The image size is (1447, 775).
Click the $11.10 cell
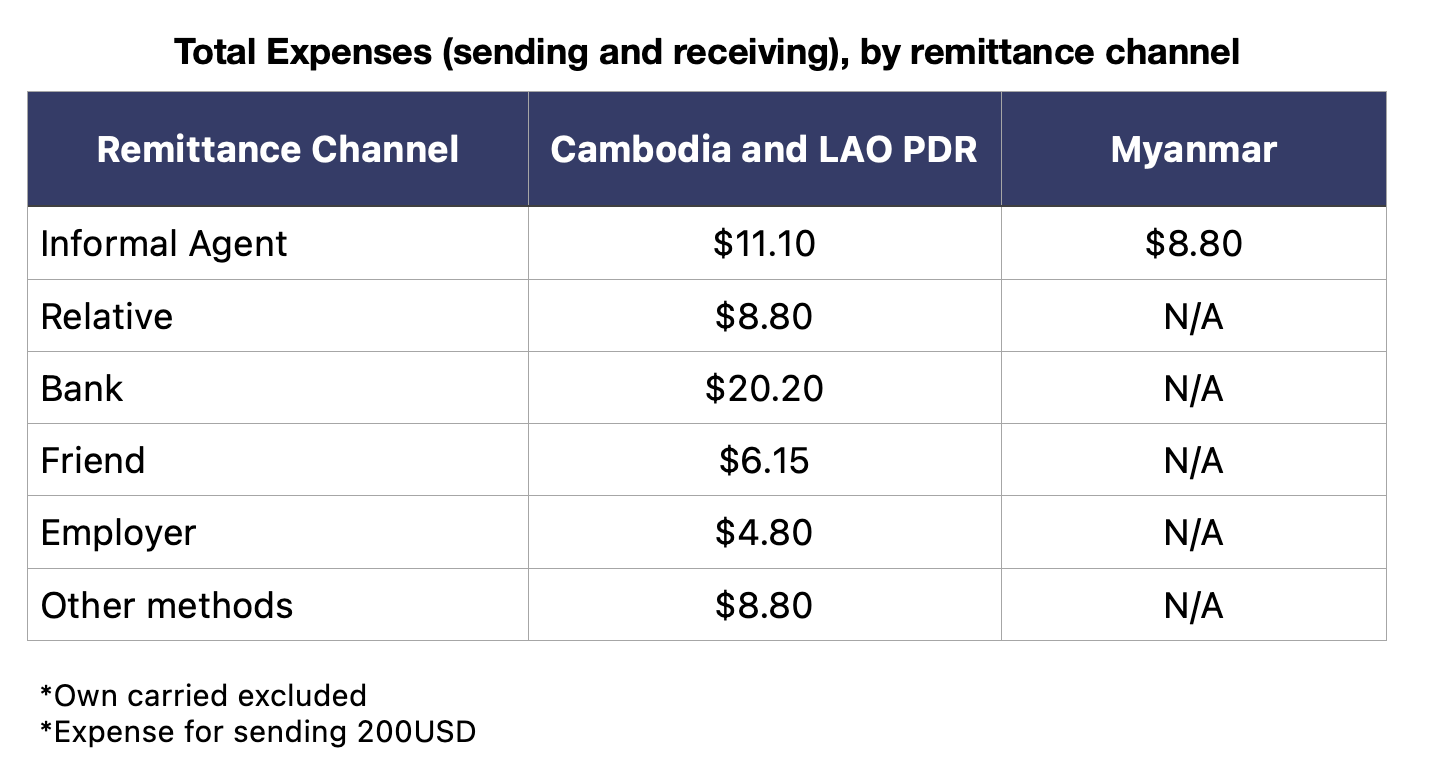(x=764, y=244)
